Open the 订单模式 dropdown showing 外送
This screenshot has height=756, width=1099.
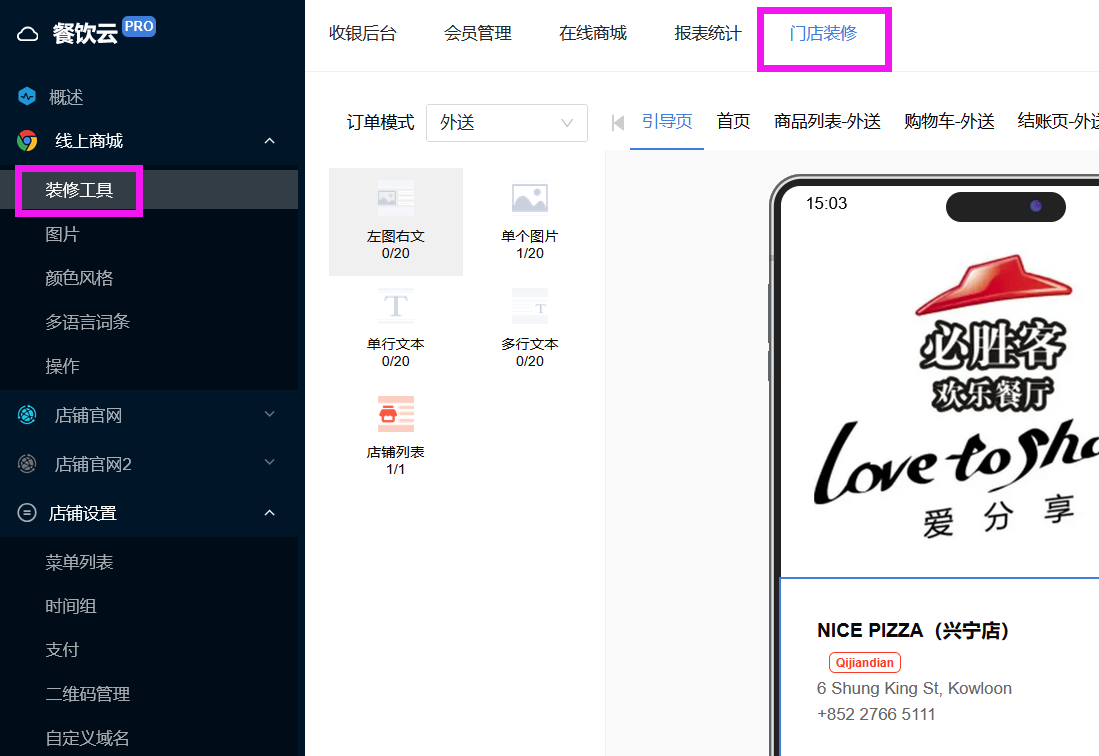point(507,123)
